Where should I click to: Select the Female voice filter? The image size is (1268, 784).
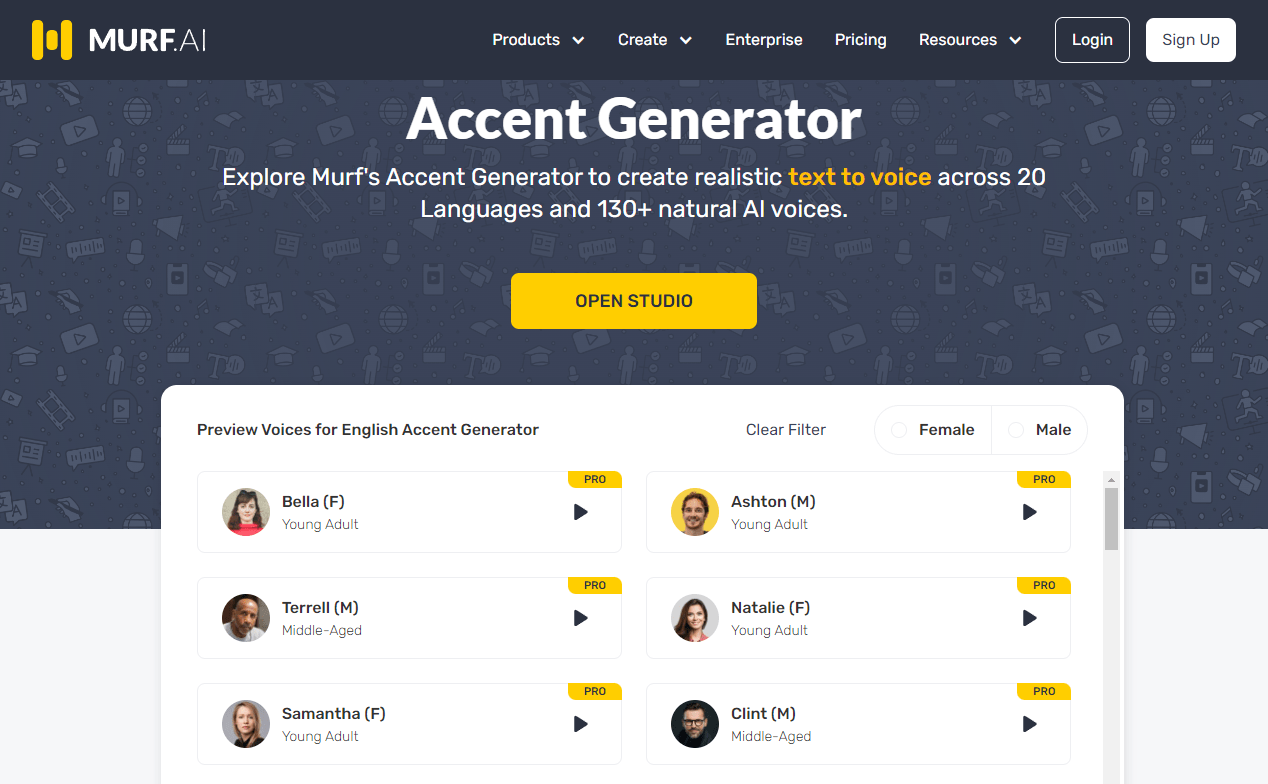tap(931, 429)
